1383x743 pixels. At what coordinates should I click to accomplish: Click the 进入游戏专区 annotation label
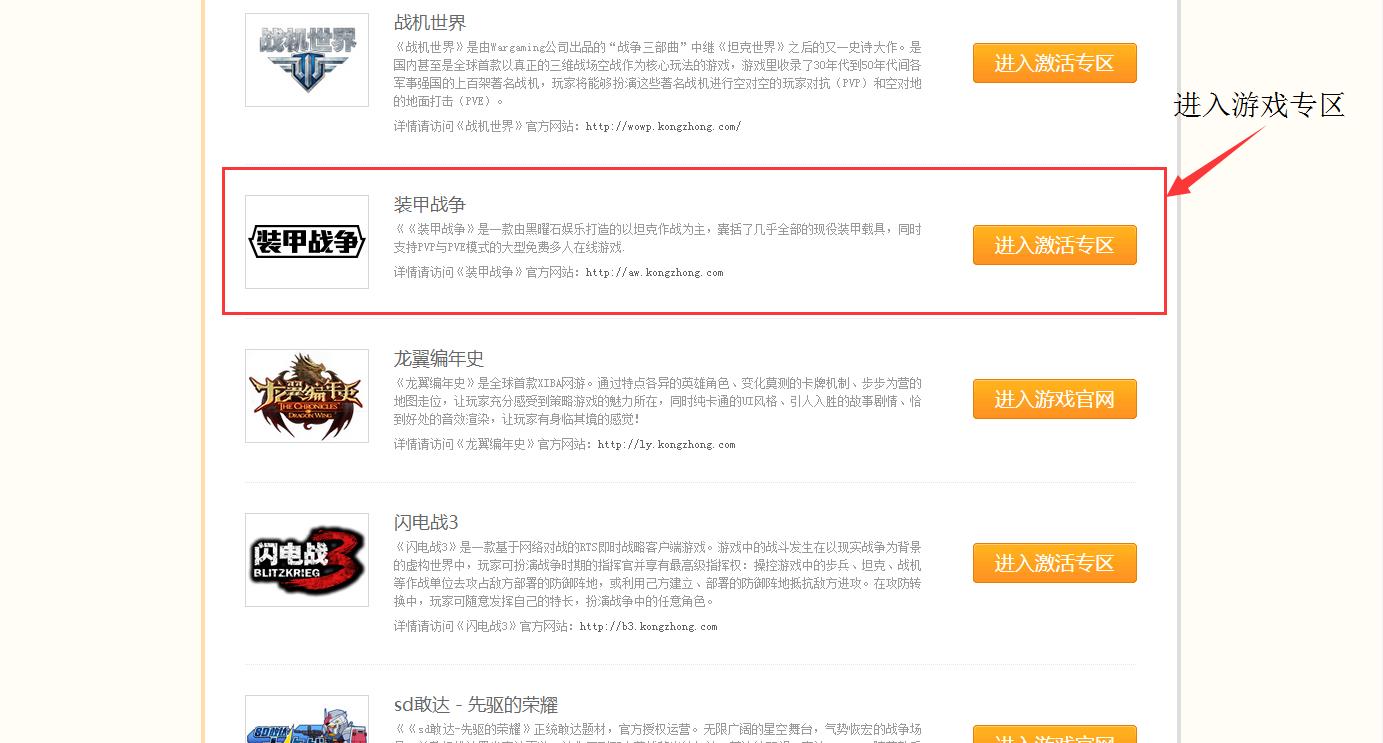pos(1259,105)
